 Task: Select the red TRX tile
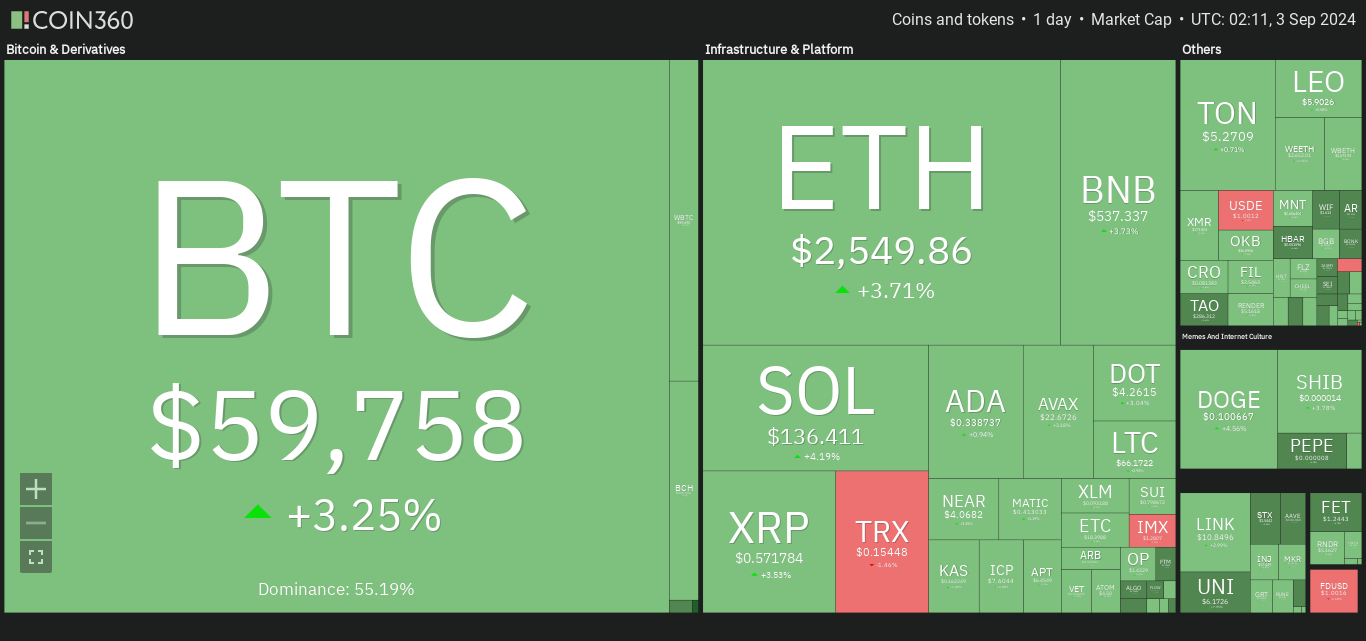[x=881, y=542]
